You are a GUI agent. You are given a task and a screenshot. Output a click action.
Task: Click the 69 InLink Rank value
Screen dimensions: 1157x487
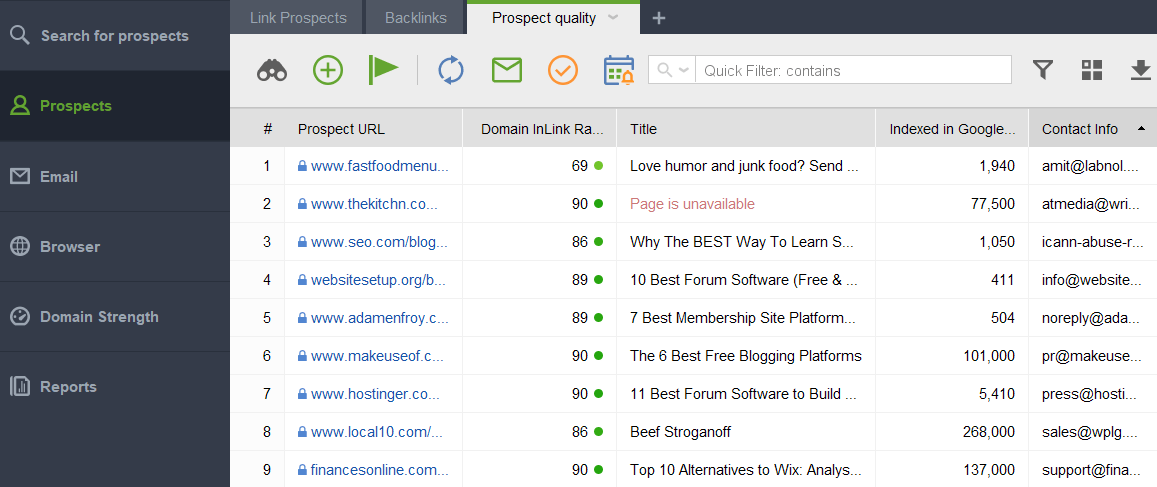coord(579,166)
